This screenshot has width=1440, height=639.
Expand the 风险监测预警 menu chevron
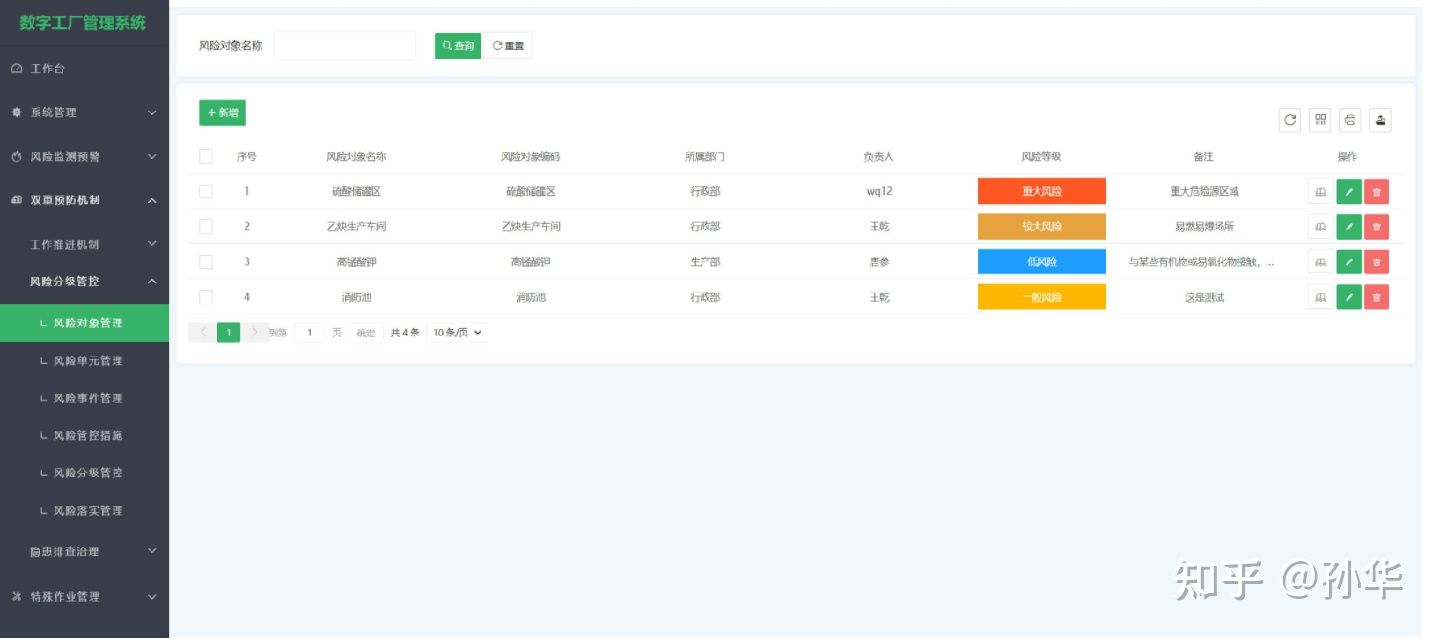click(x=152, y=156)
